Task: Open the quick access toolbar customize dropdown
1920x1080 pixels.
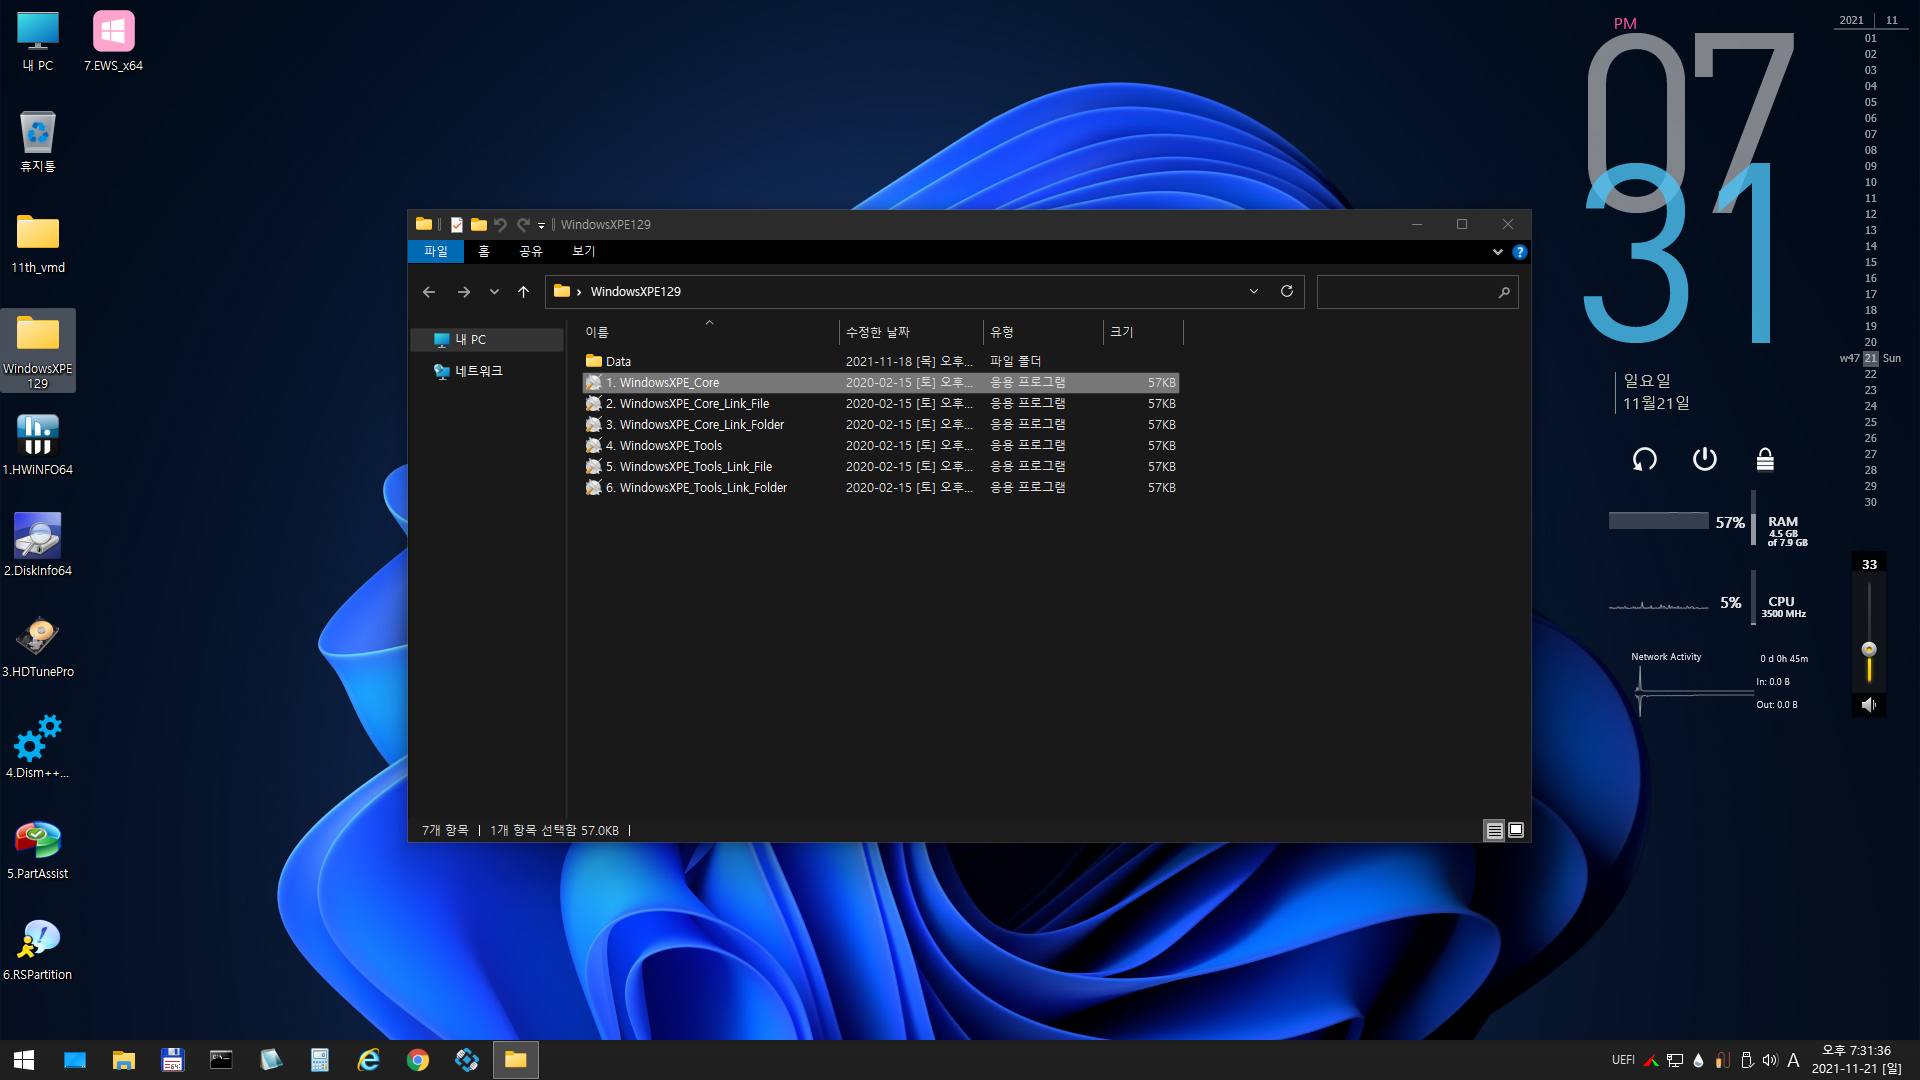Action: (x=541, y=225)
